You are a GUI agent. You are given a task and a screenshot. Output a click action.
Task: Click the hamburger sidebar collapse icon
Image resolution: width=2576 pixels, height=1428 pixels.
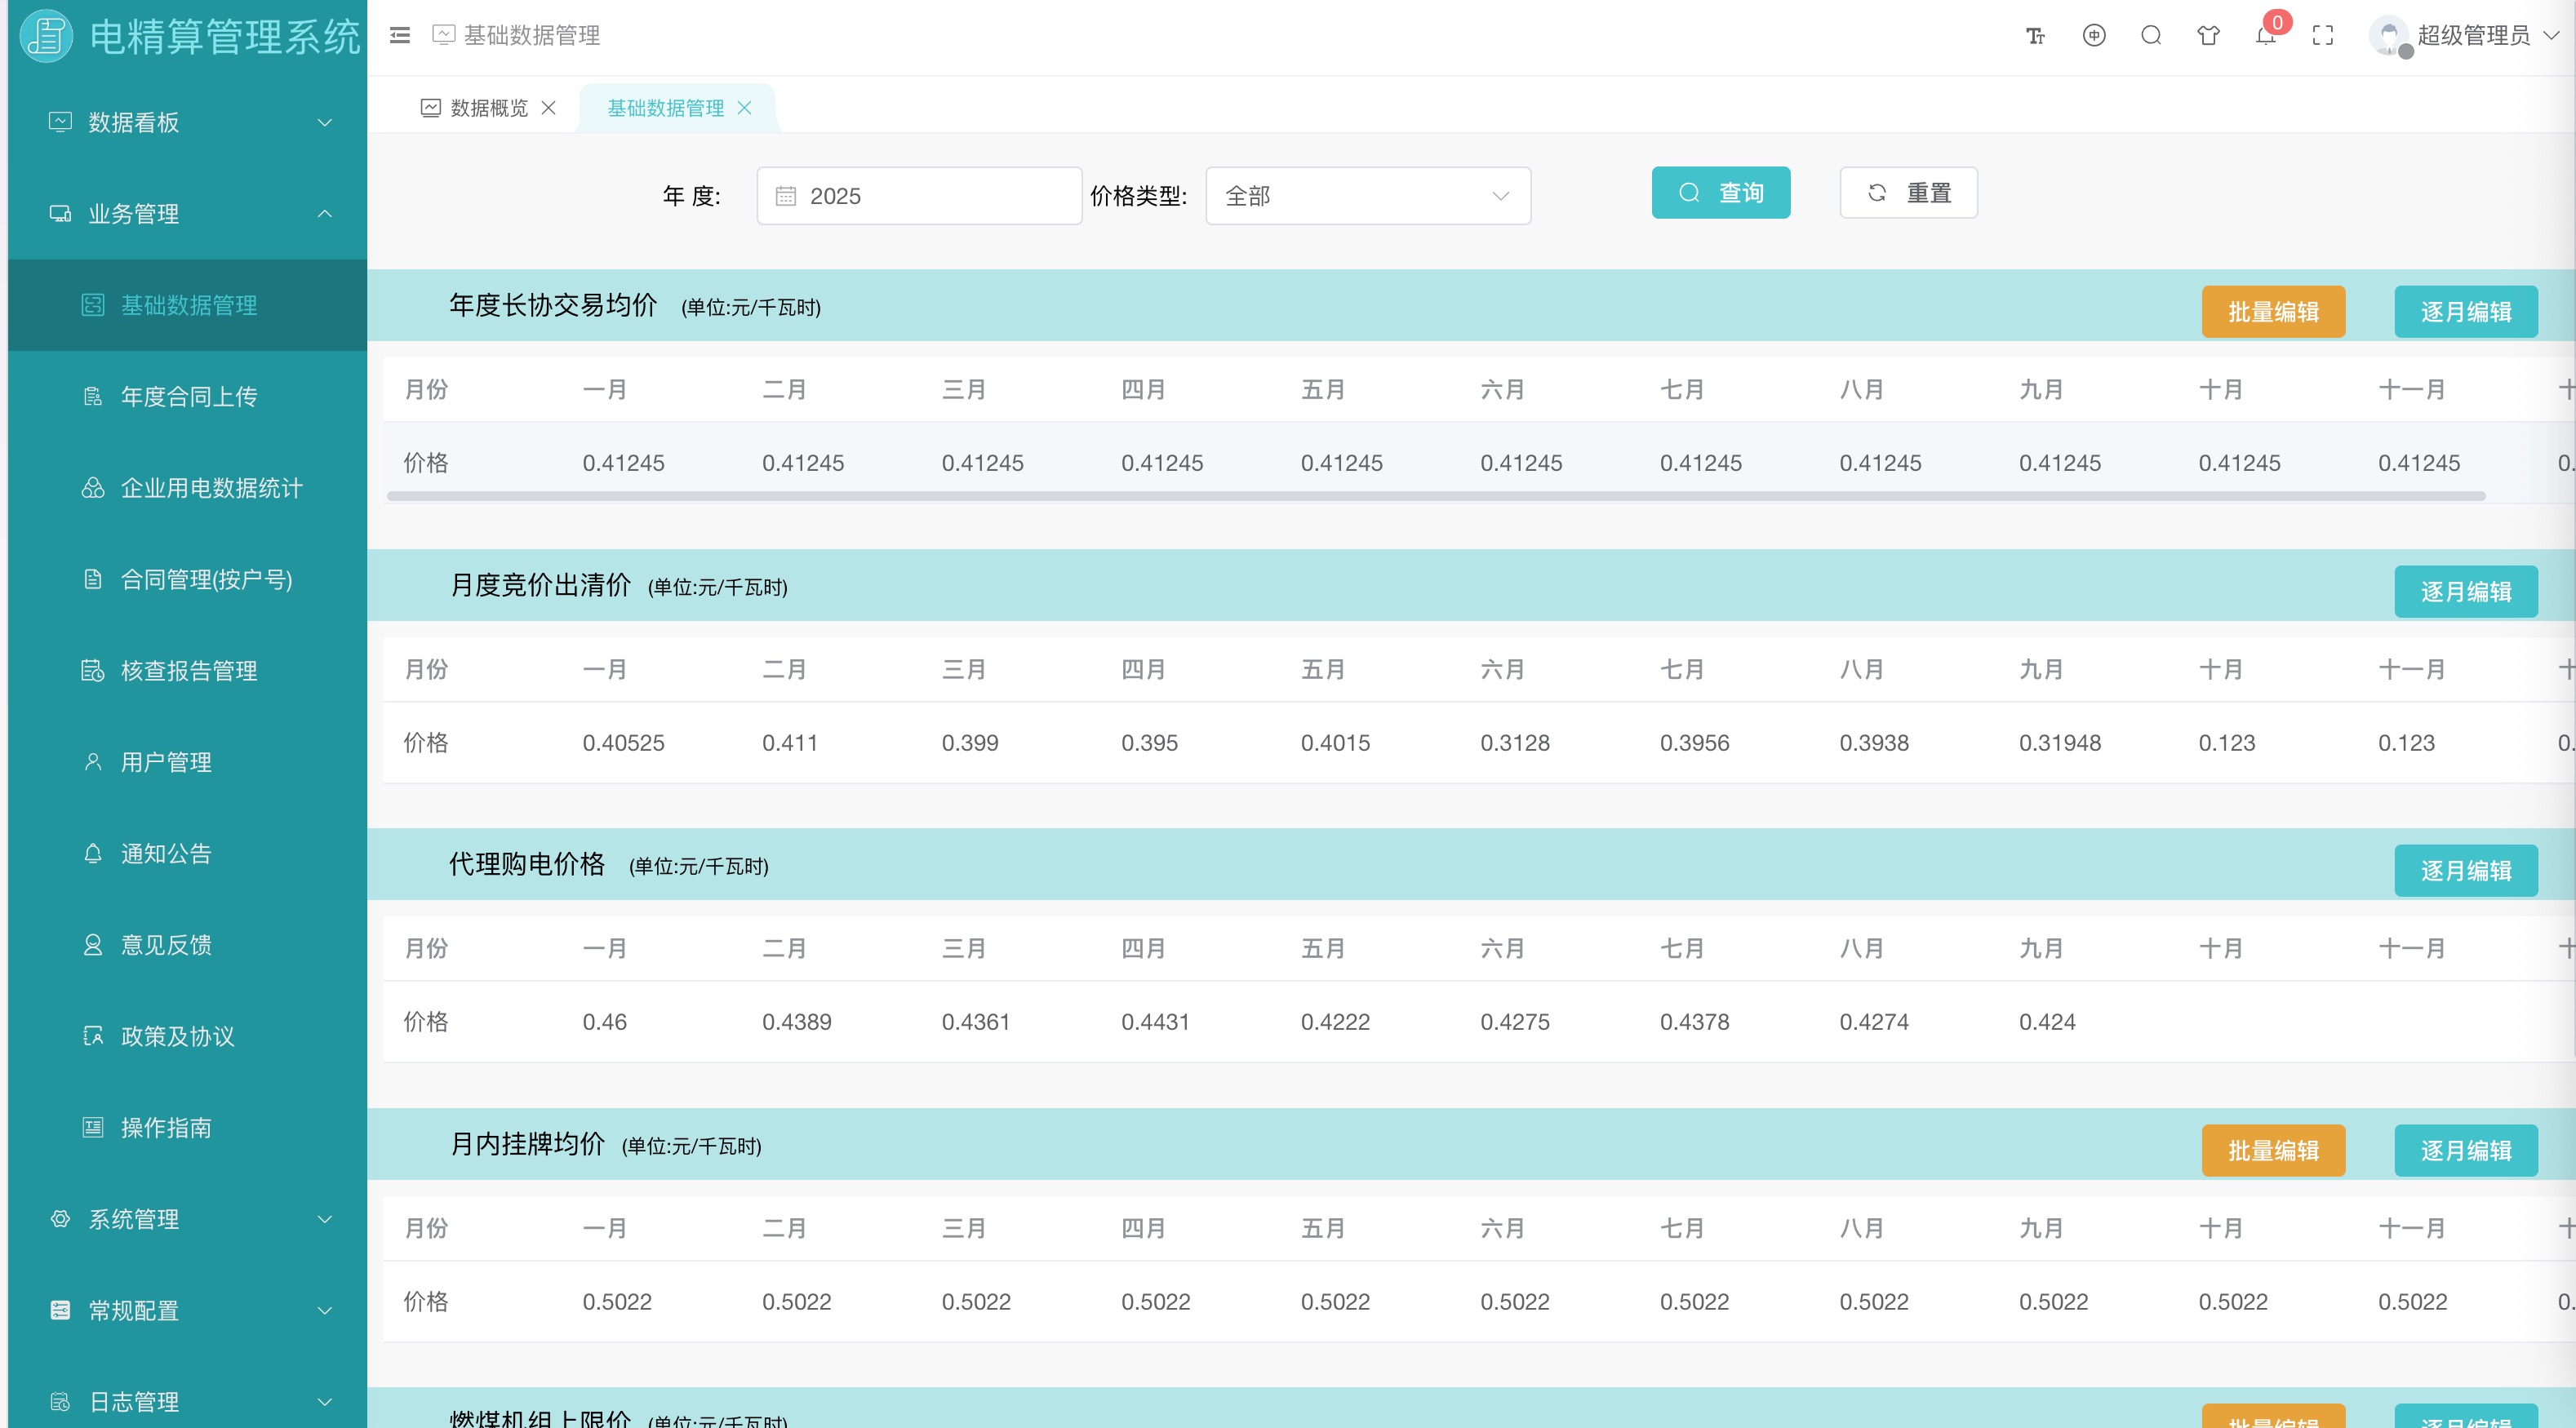[x=400, y=36]
